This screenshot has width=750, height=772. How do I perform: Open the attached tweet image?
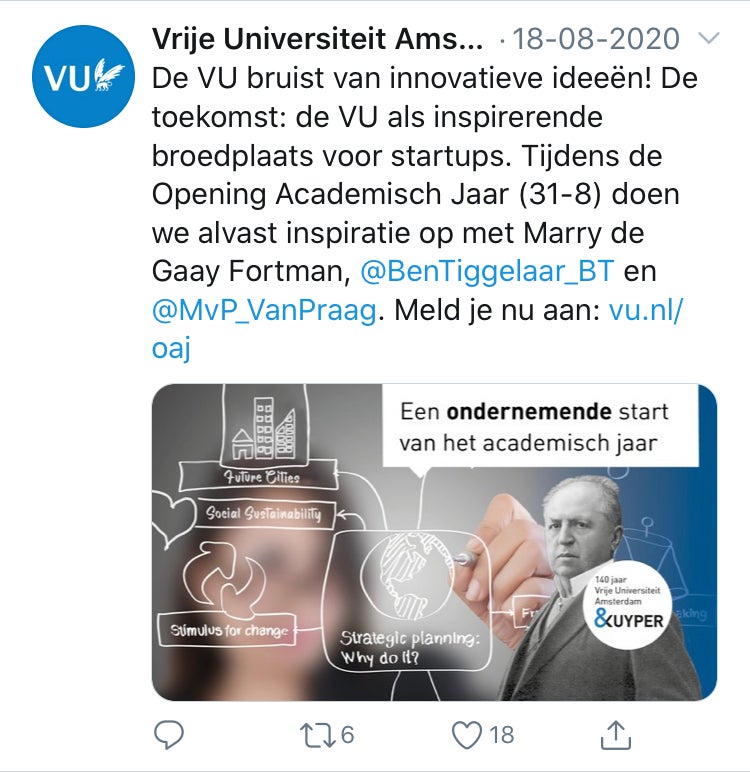coord(434,542)
